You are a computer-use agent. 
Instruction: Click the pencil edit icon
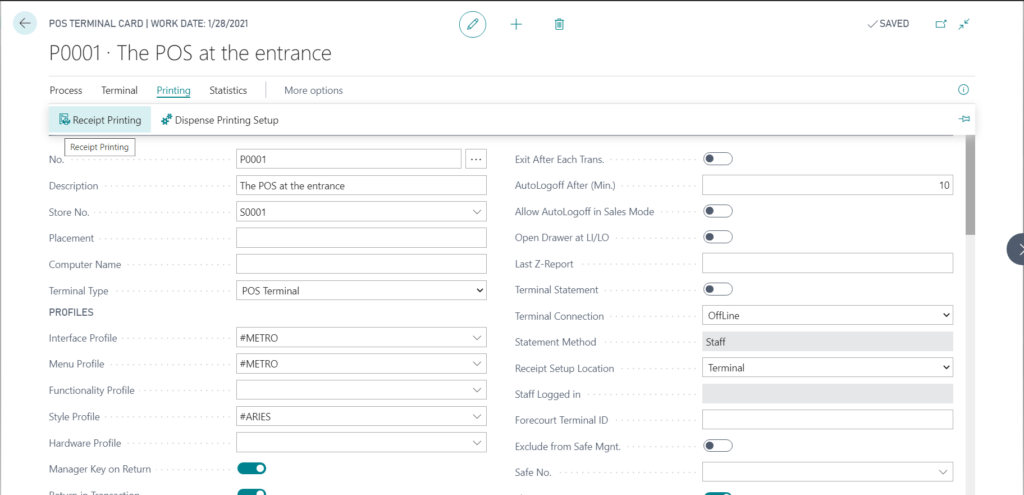[x=473, y=24]
